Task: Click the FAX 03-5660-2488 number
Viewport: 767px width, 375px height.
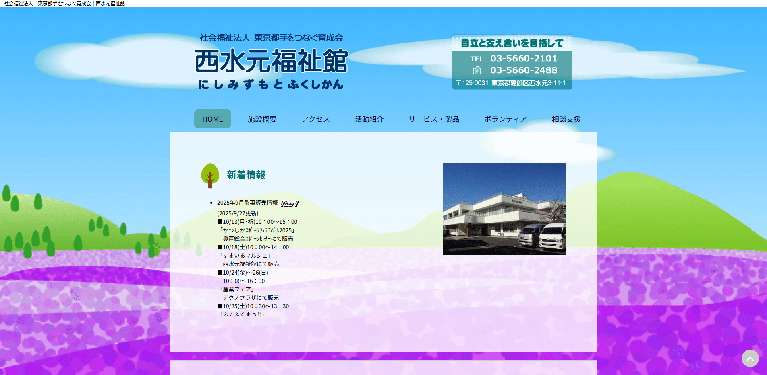Action: (524, 70)
